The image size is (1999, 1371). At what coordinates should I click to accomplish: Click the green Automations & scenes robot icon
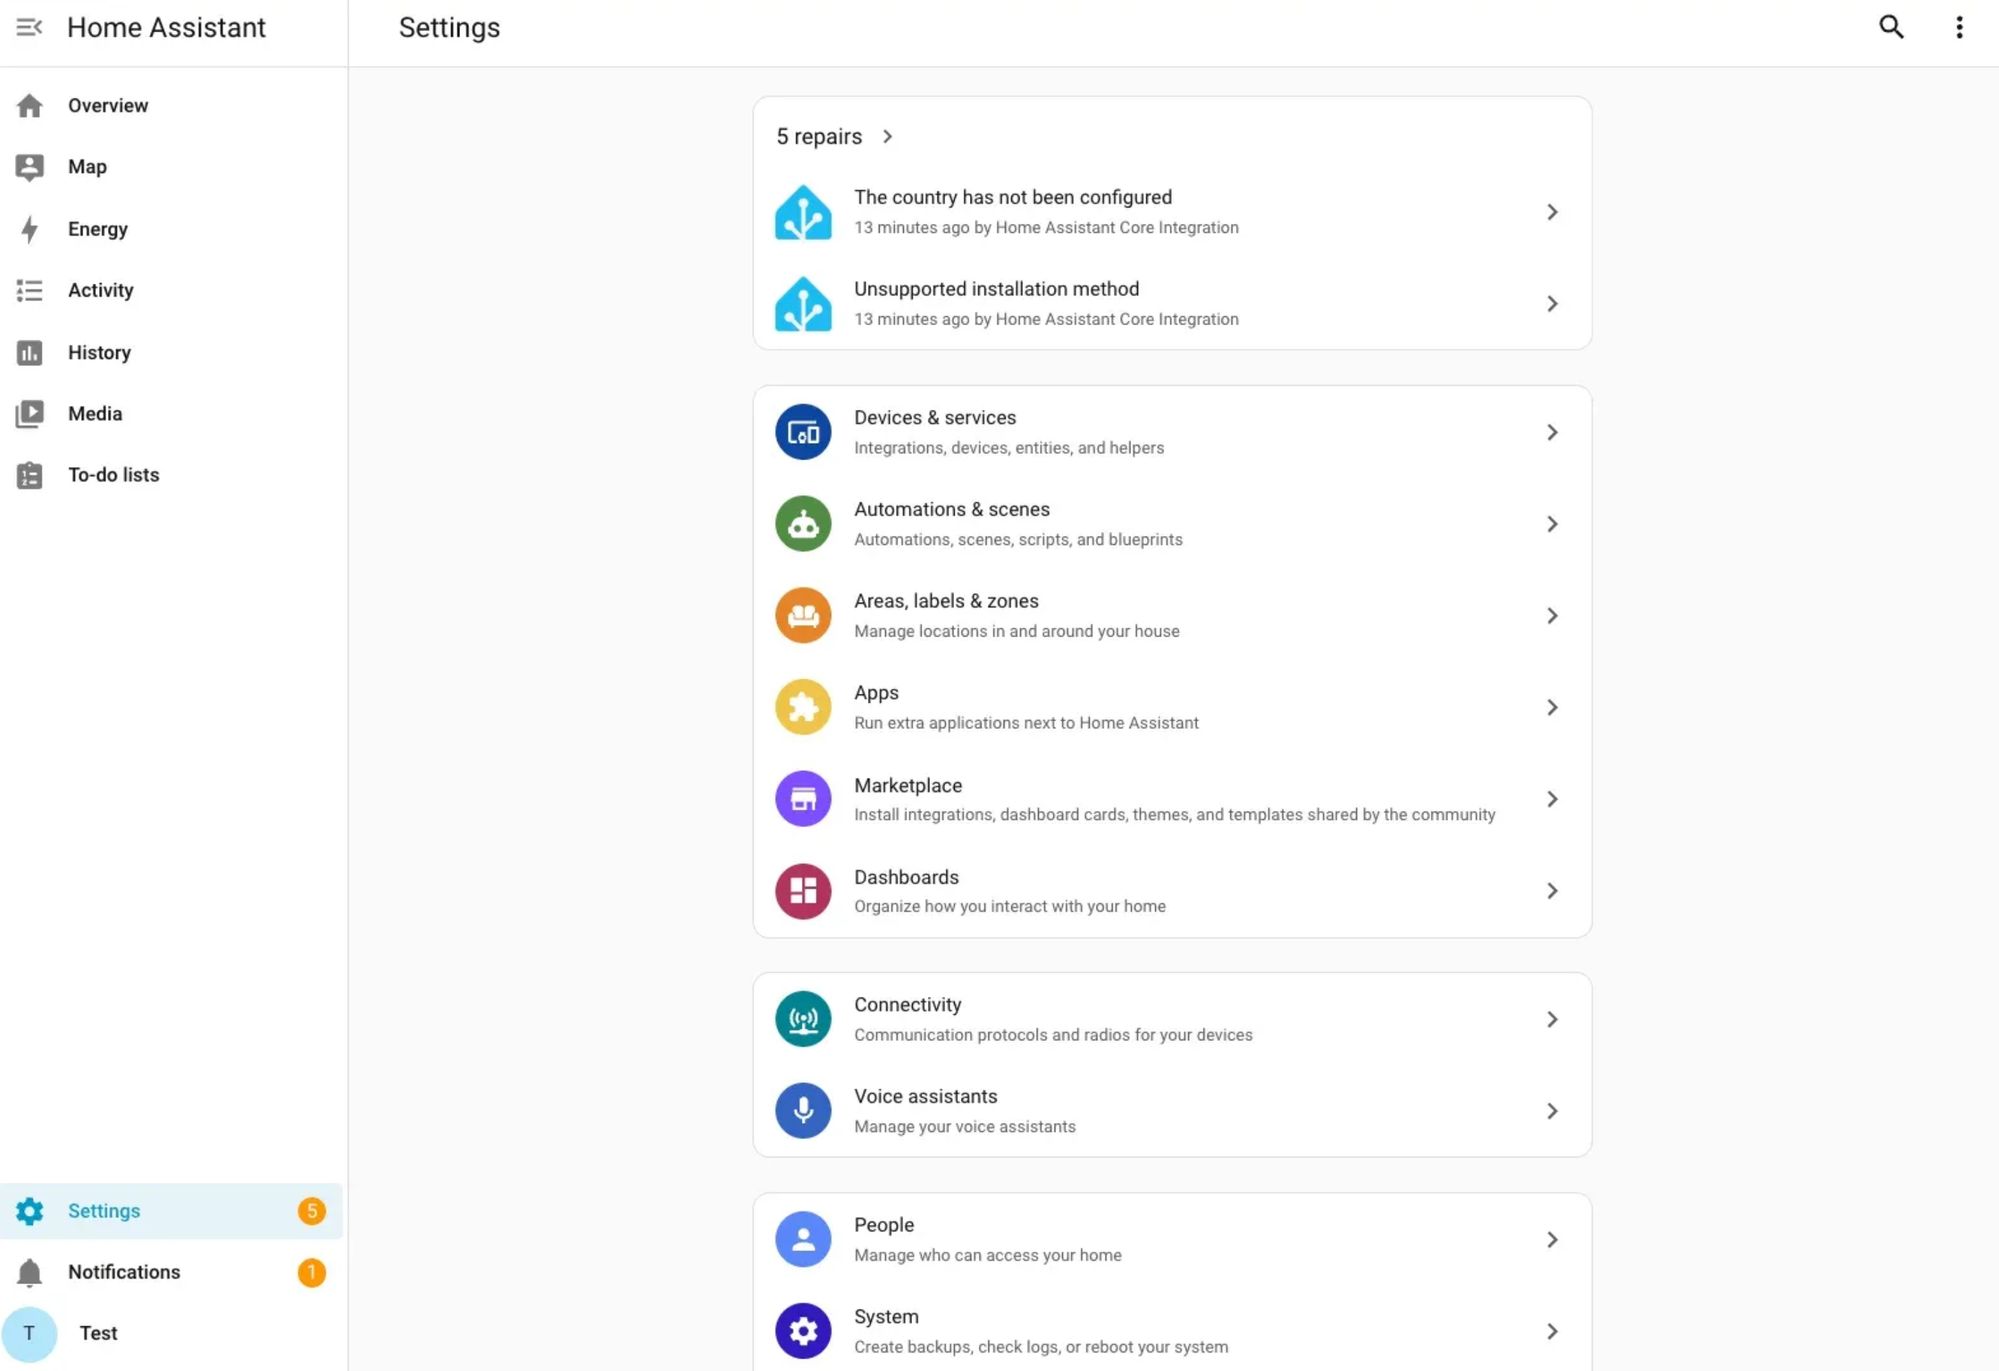[803, 524]
